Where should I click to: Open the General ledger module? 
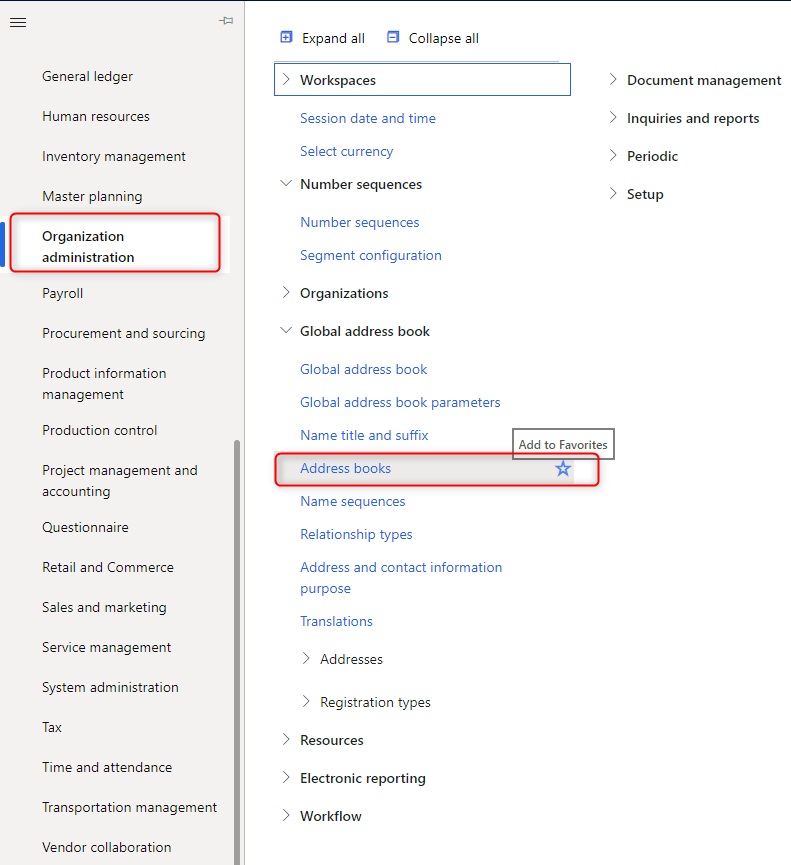[87, 76]
